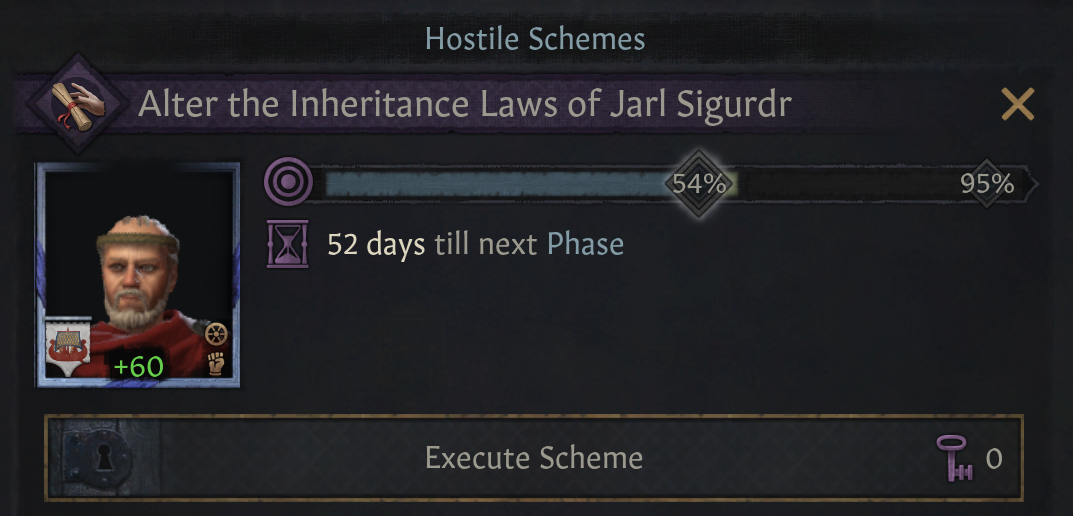Click the secrets count number 0
1073x516 pixels.
coord(994,459)
